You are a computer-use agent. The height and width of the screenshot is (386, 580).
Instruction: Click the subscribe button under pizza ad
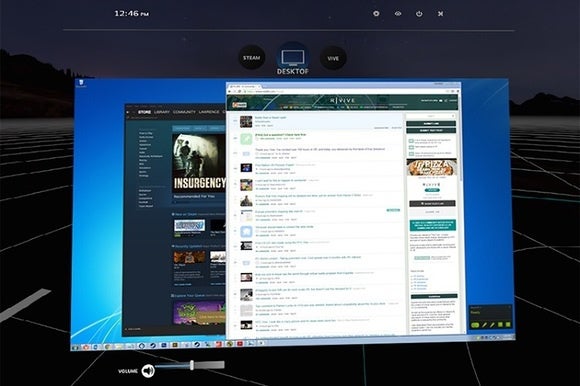[432, 190]
